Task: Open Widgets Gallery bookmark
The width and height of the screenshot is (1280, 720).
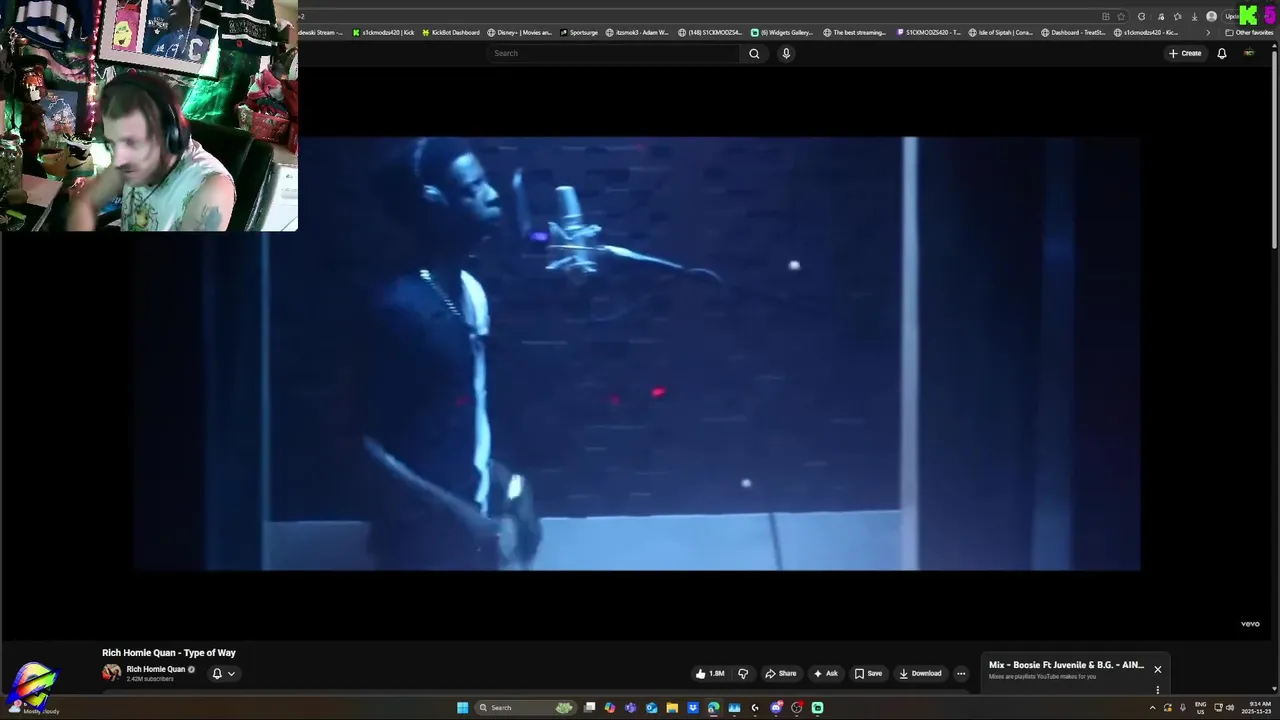Action: 782,32
